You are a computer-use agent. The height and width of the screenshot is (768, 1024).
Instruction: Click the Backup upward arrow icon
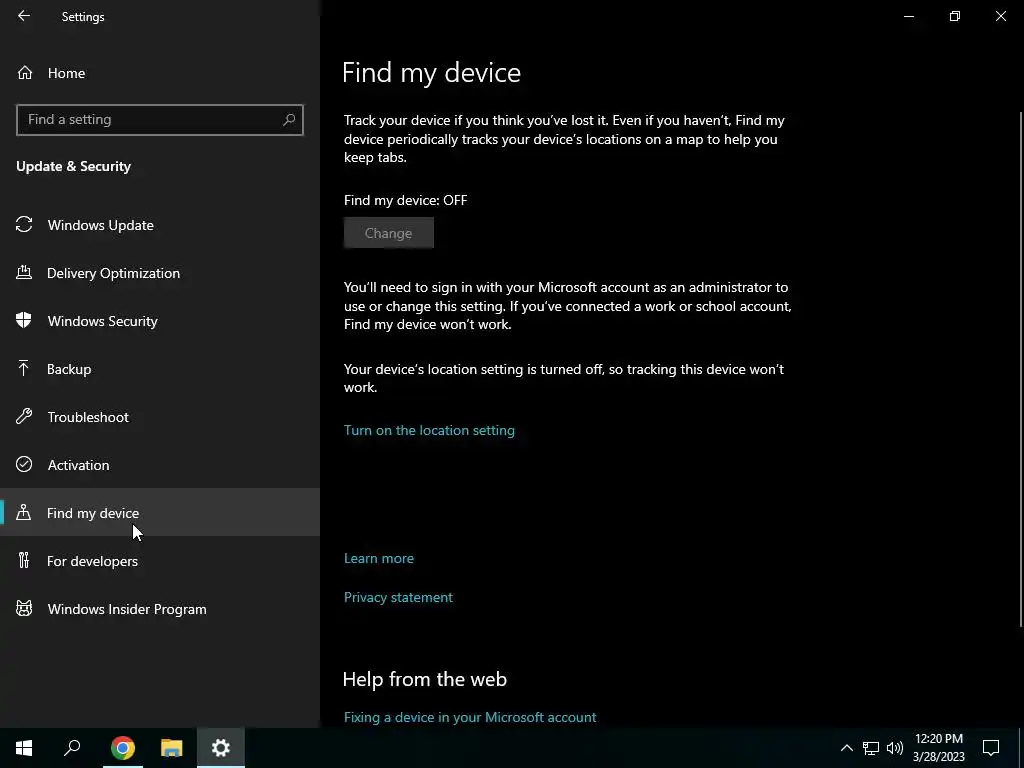click(x=24, y=368)
